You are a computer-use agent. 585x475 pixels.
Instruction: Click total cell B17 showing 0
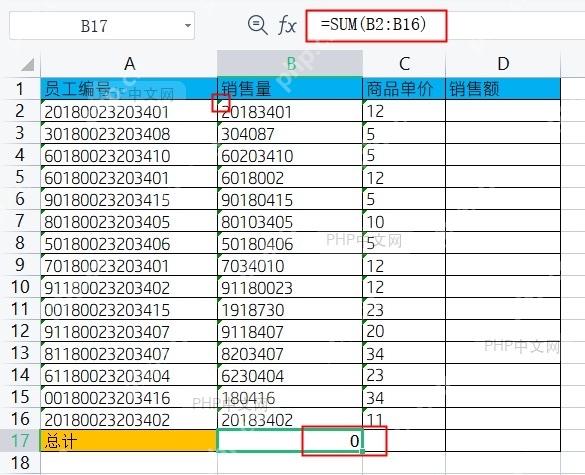click(290, 441)
